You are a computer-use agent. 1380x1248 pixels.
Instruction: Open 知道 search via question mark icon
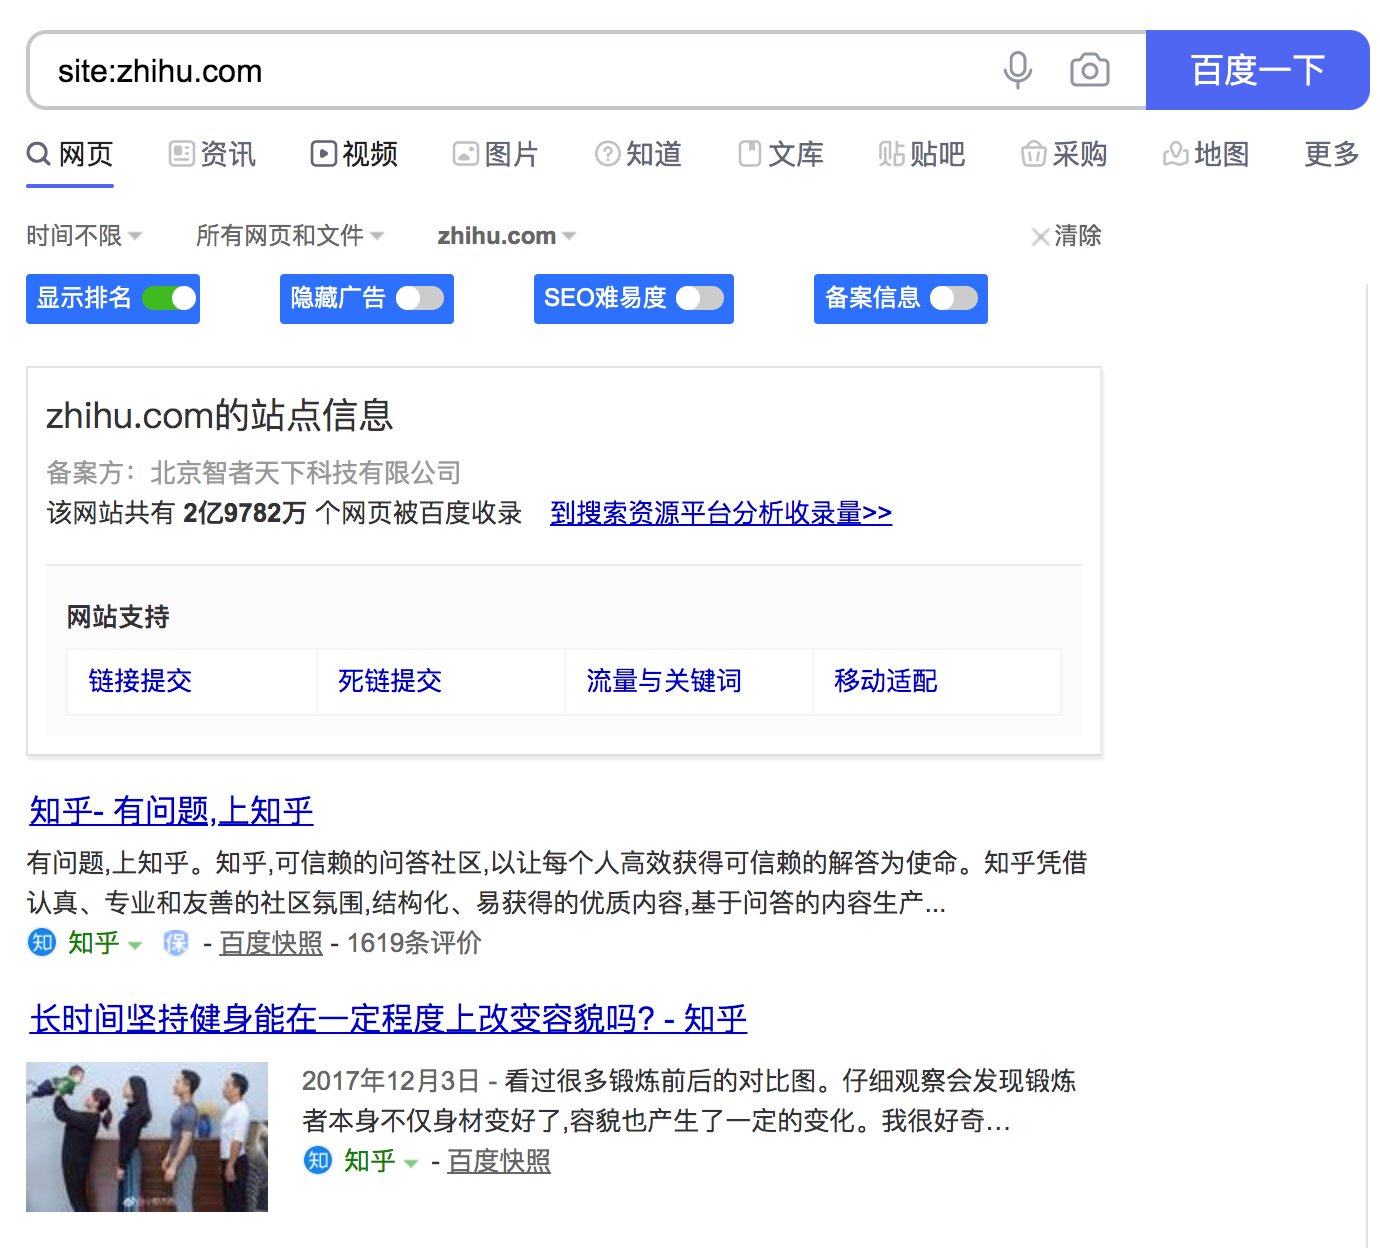[608, 154]
